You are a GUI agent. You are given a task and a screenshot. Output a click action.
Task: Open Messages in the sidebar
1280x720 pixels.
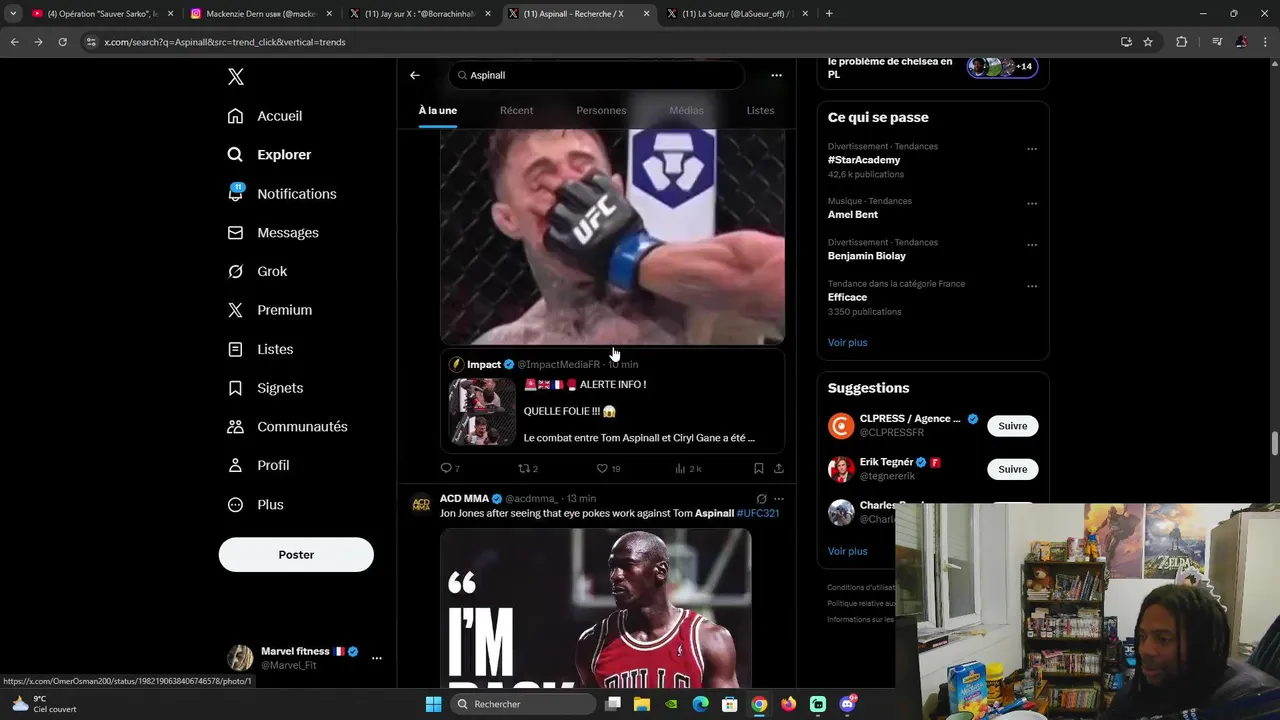273,233
